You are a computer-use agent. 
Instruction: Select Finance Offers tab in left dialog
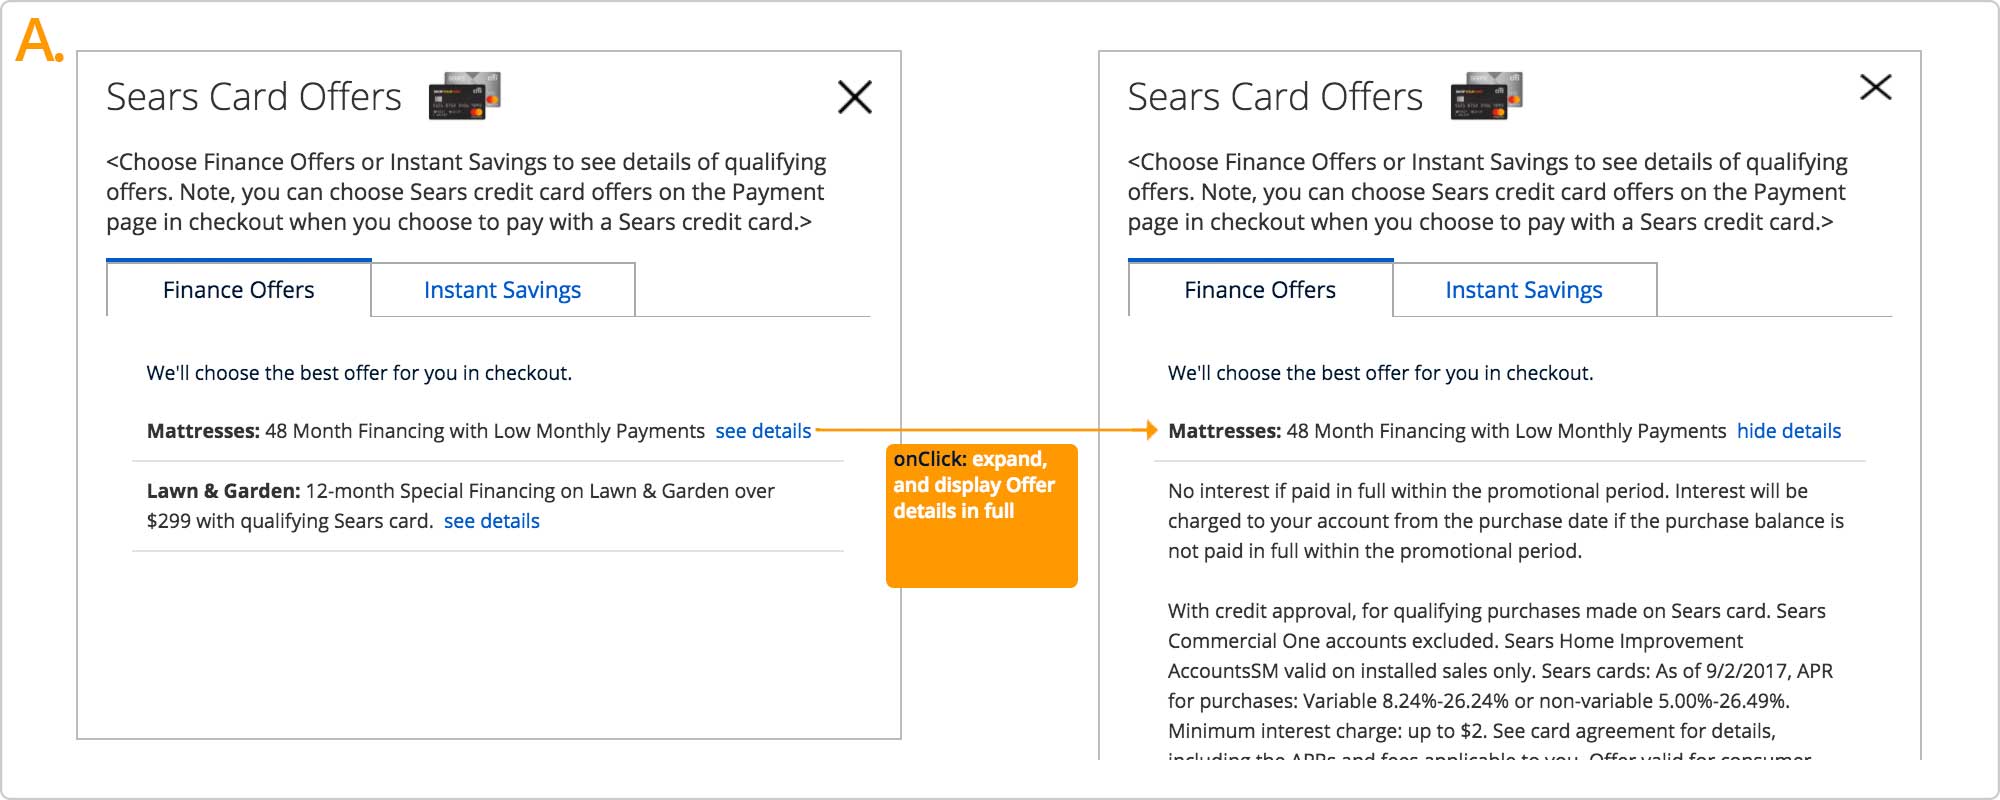239,289
